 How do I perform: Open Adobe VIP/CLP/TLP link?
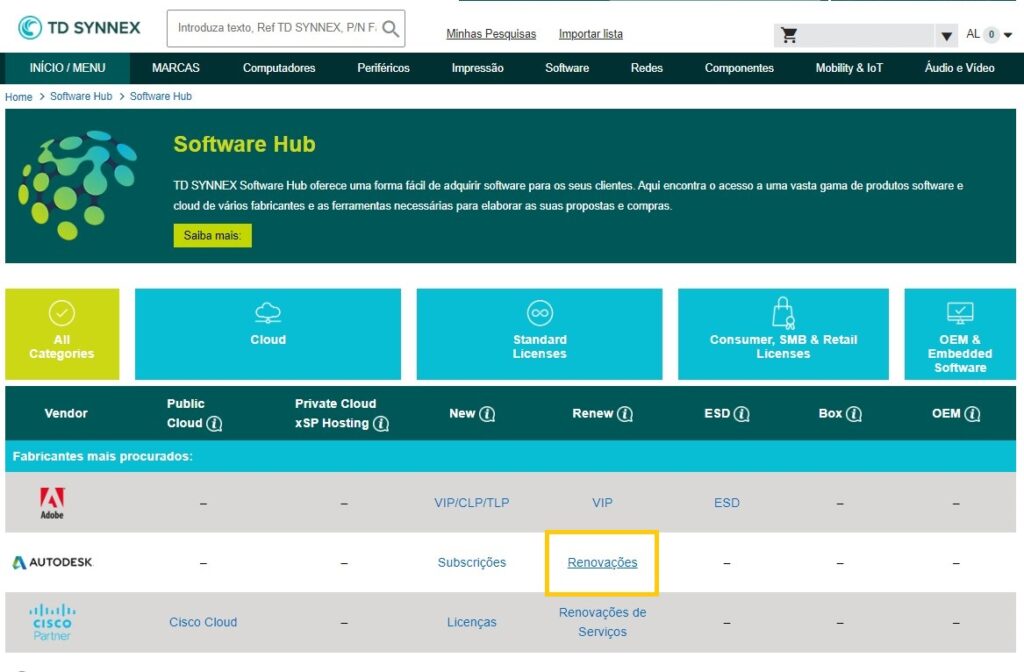click(x=472, y=503)
